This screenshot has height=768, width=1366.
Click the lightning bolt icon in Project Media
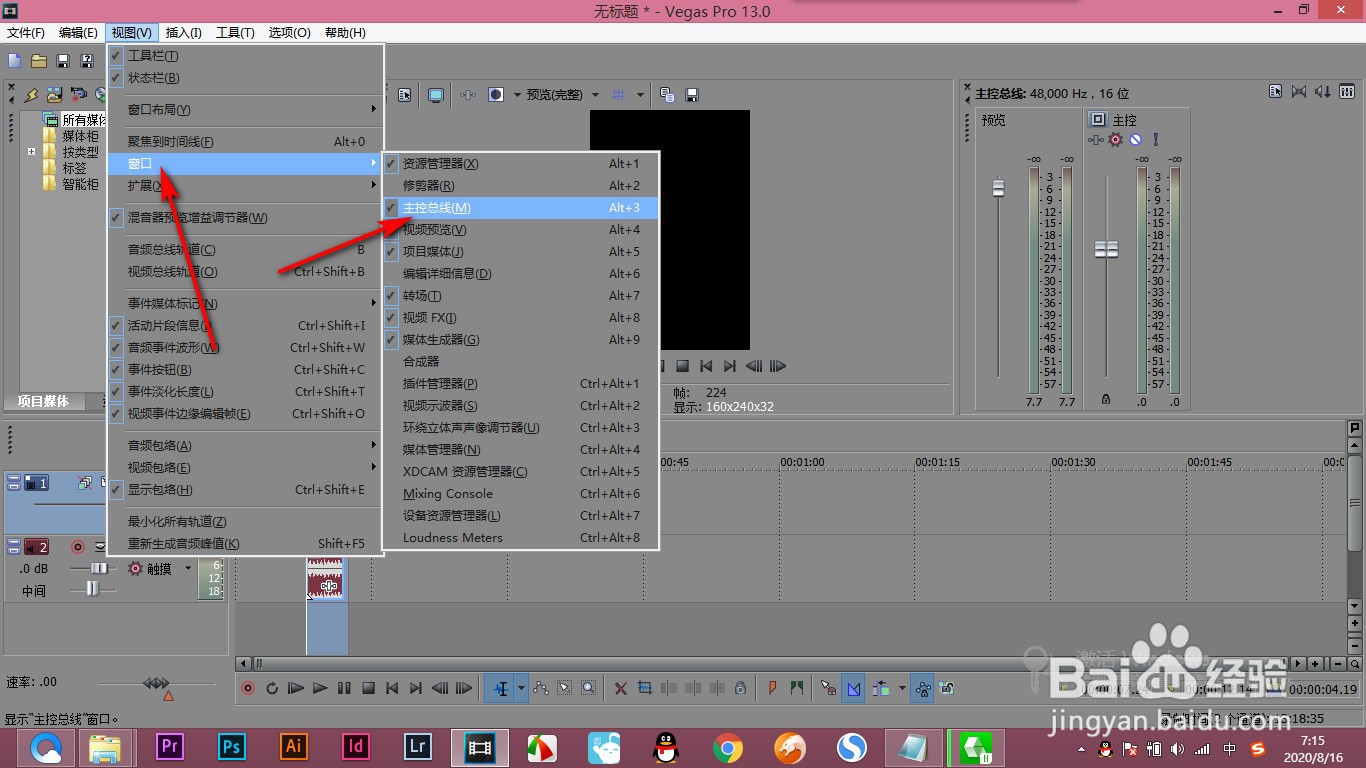[31, 95]
